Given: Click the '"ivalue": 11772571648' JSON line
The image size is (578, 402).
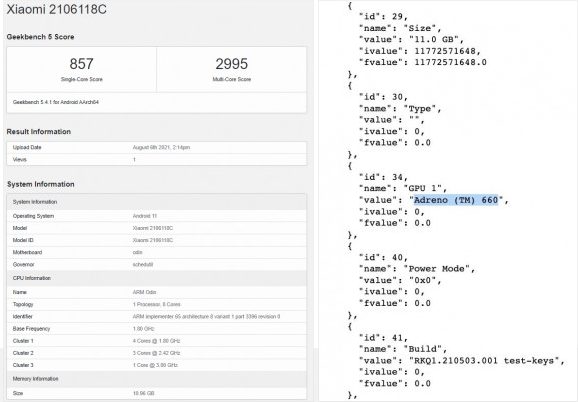Looking at the screenshot, I should [x=420, y=51].
